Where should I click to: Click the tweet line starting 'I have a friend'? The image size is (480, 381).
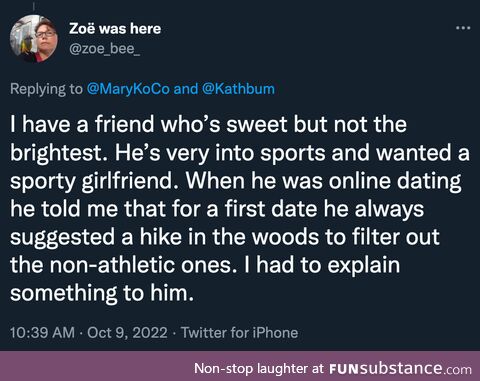(208, 124)
